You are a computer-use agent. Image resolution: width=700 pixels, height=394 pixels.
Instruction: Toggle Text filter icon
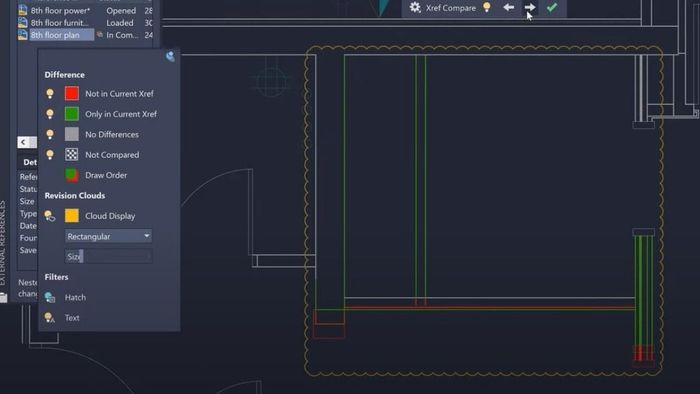point(50,318)
